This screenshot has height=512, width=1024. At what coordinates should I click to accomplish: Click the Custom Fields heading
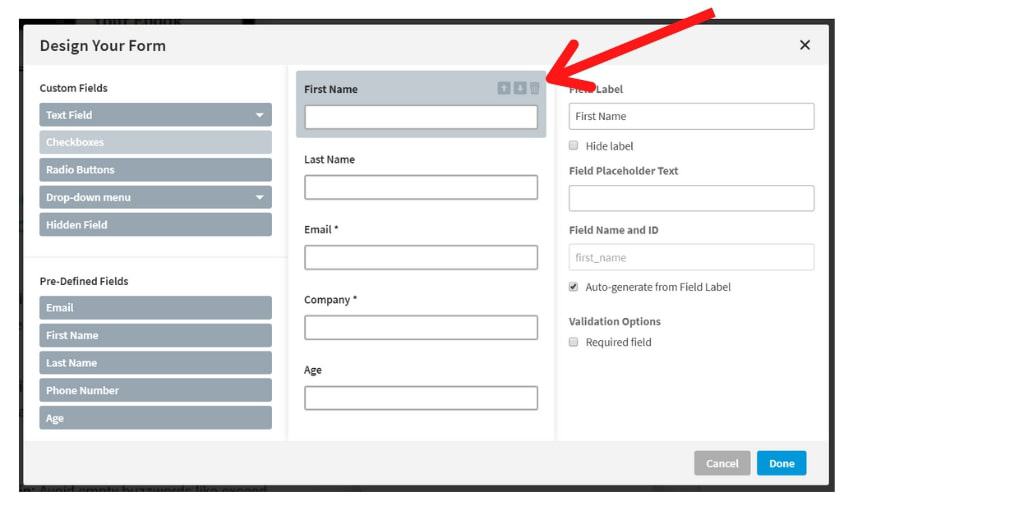click(74, 88)
